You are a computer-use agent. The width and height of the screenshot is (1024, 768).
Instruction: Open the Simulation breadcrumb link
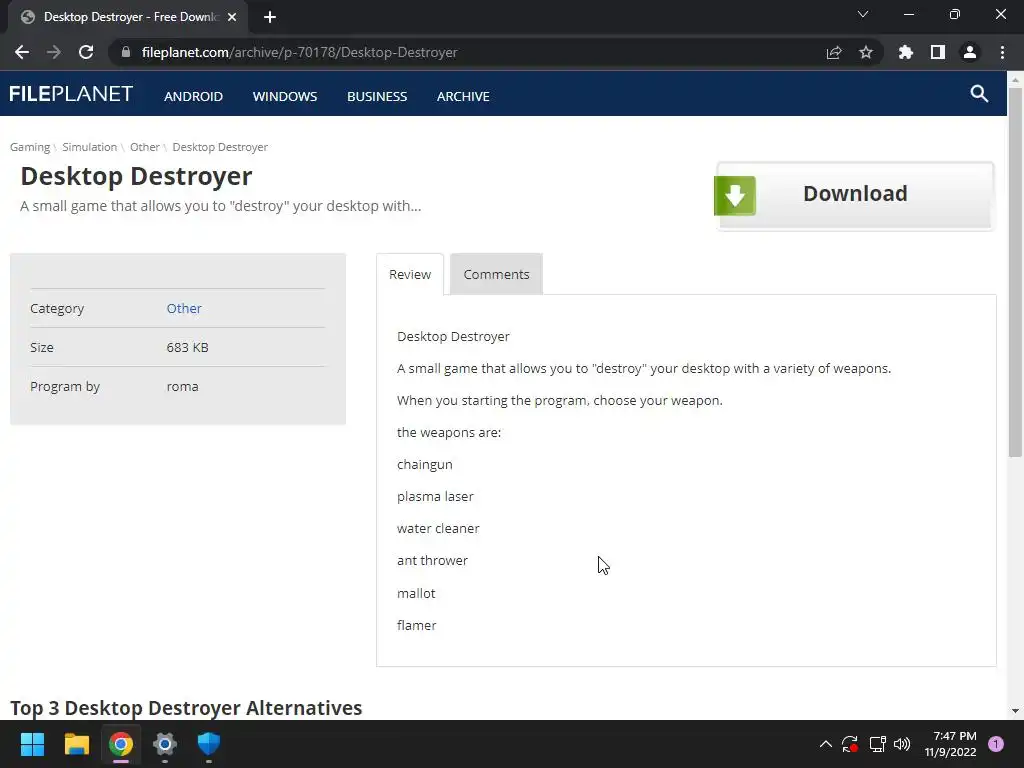tap(89, 147)
